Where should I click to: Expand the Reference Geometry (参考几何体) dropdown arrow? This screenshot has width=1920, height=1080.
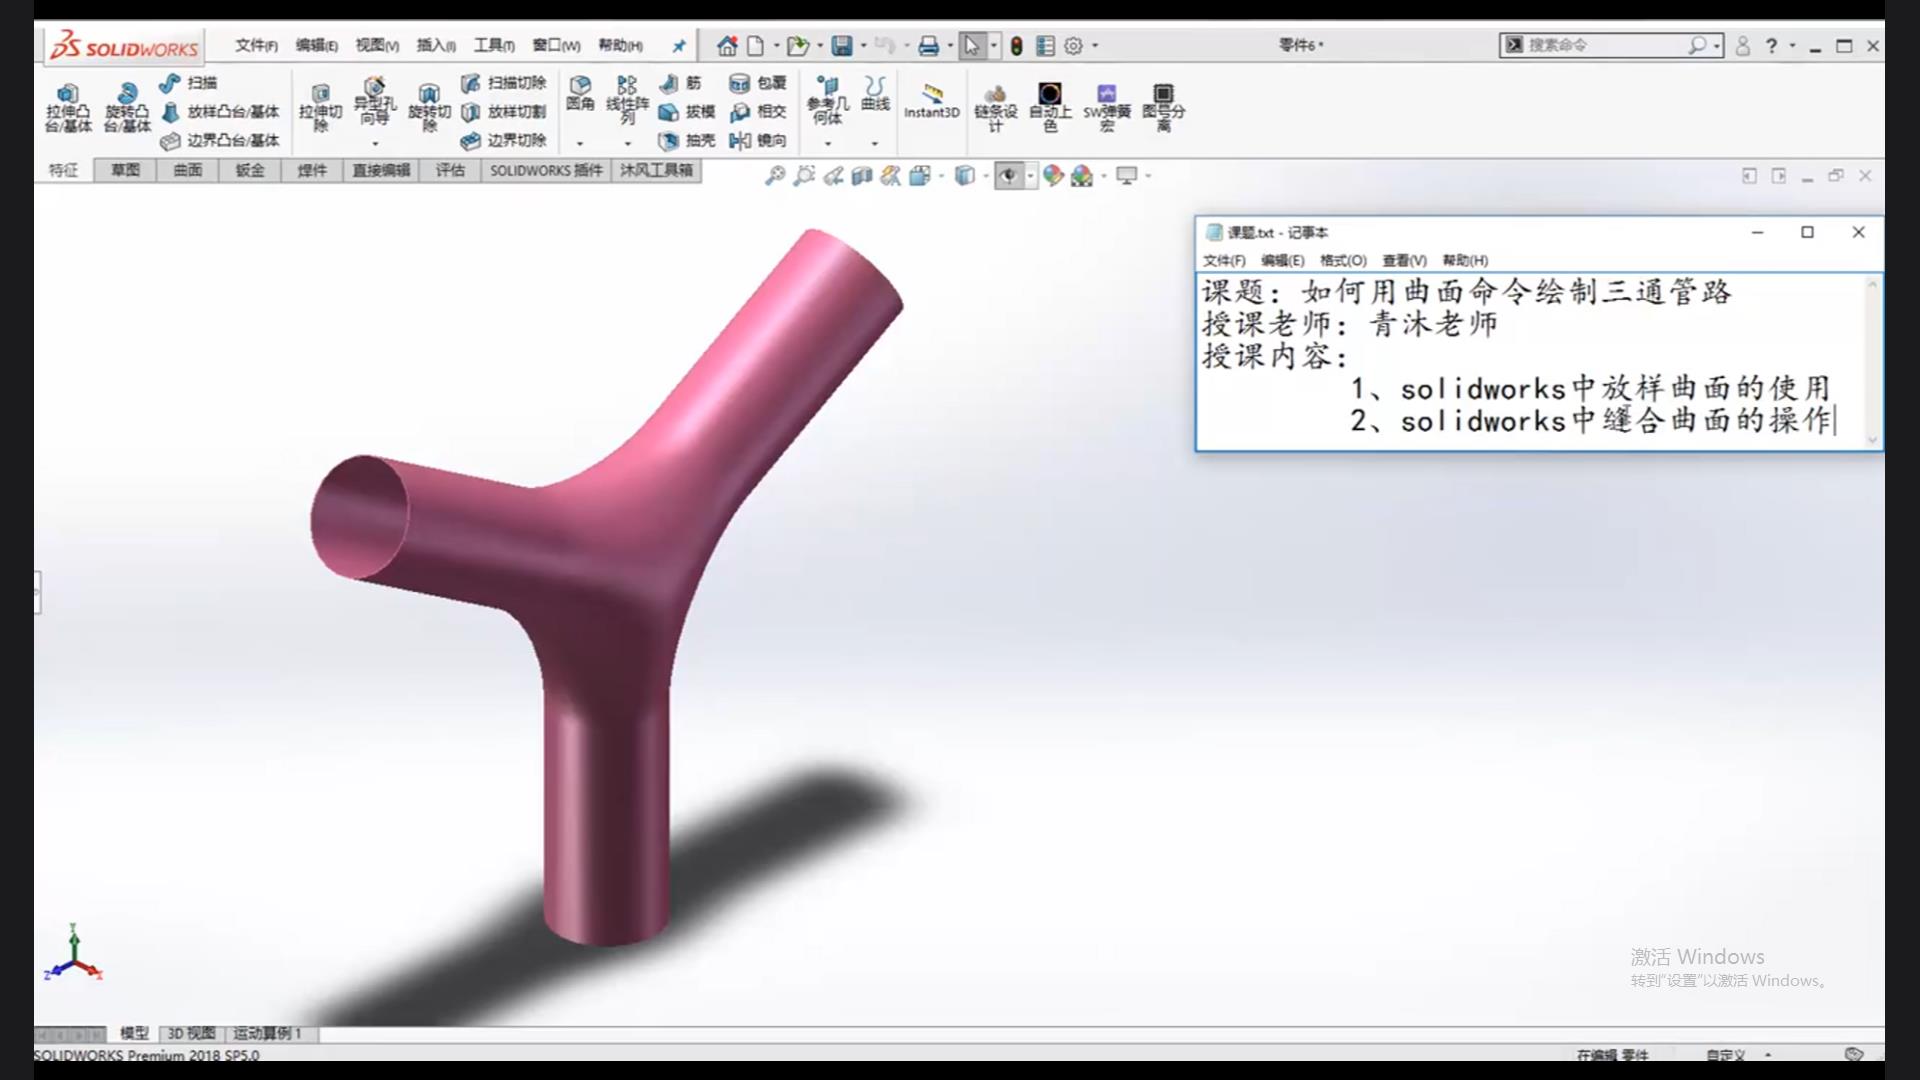click(x=827, y=144)
